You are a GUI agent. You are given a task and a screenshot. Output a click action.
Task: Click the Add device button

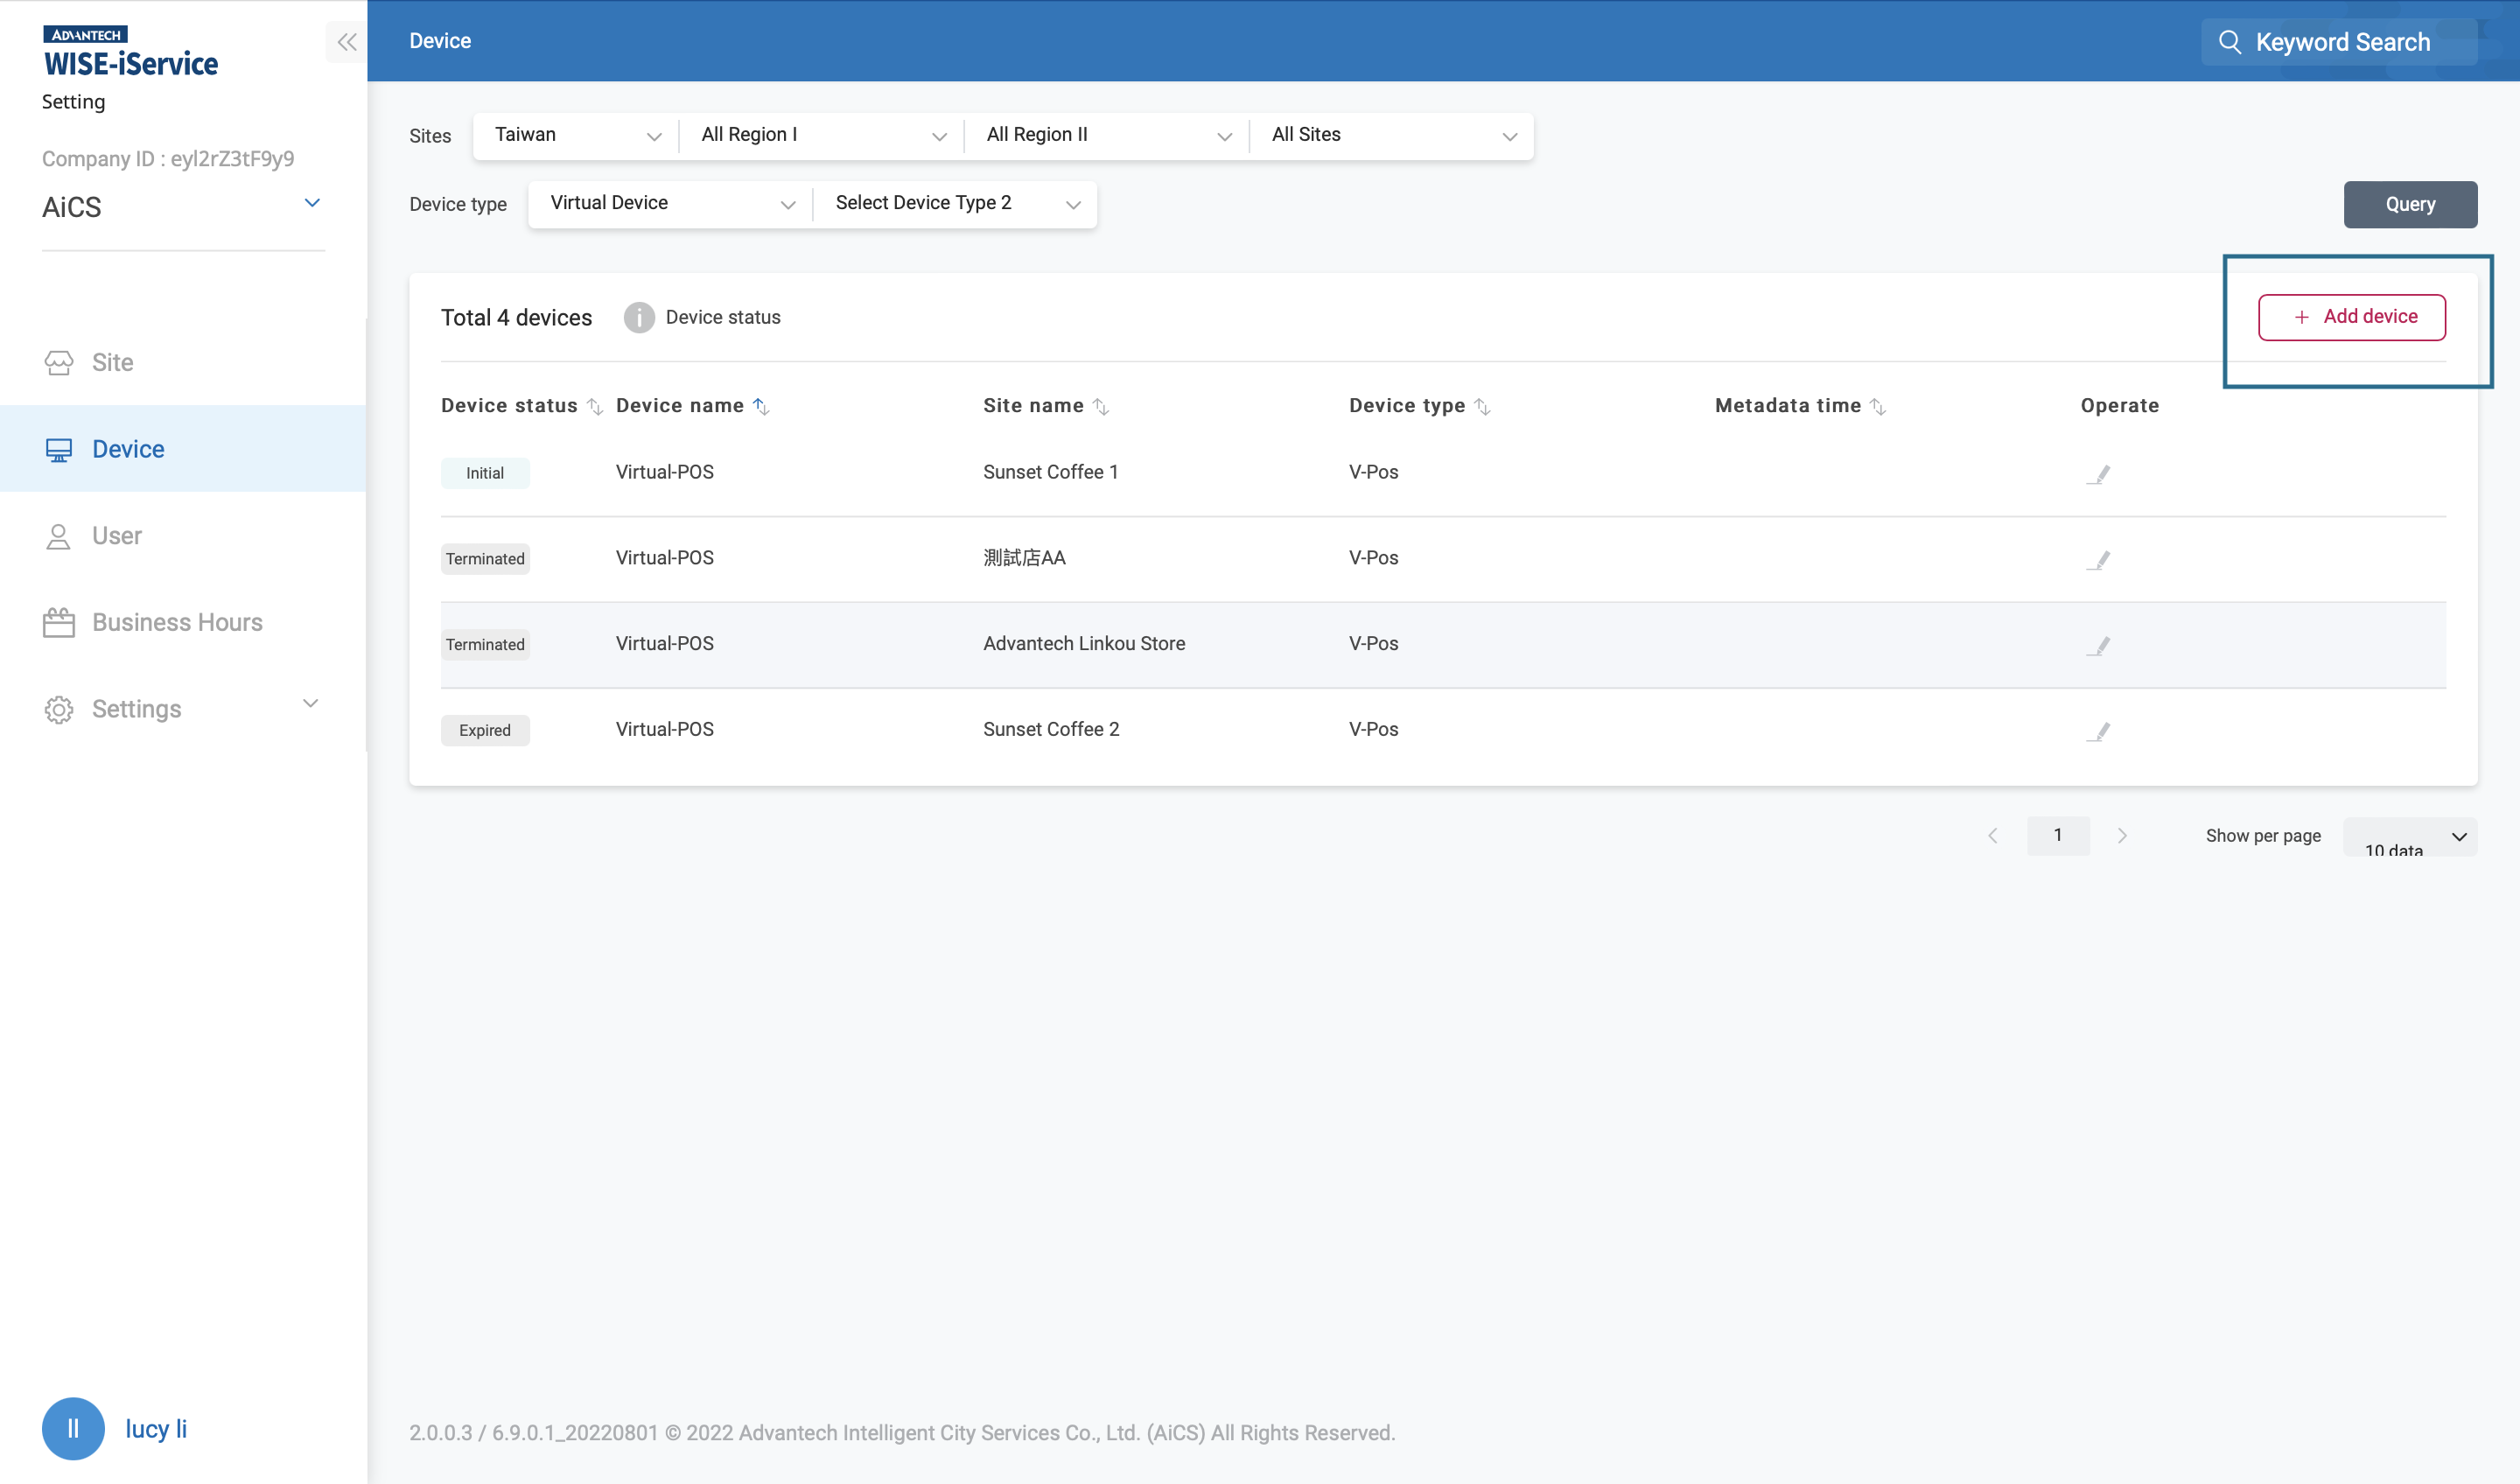click(2351, 317)
